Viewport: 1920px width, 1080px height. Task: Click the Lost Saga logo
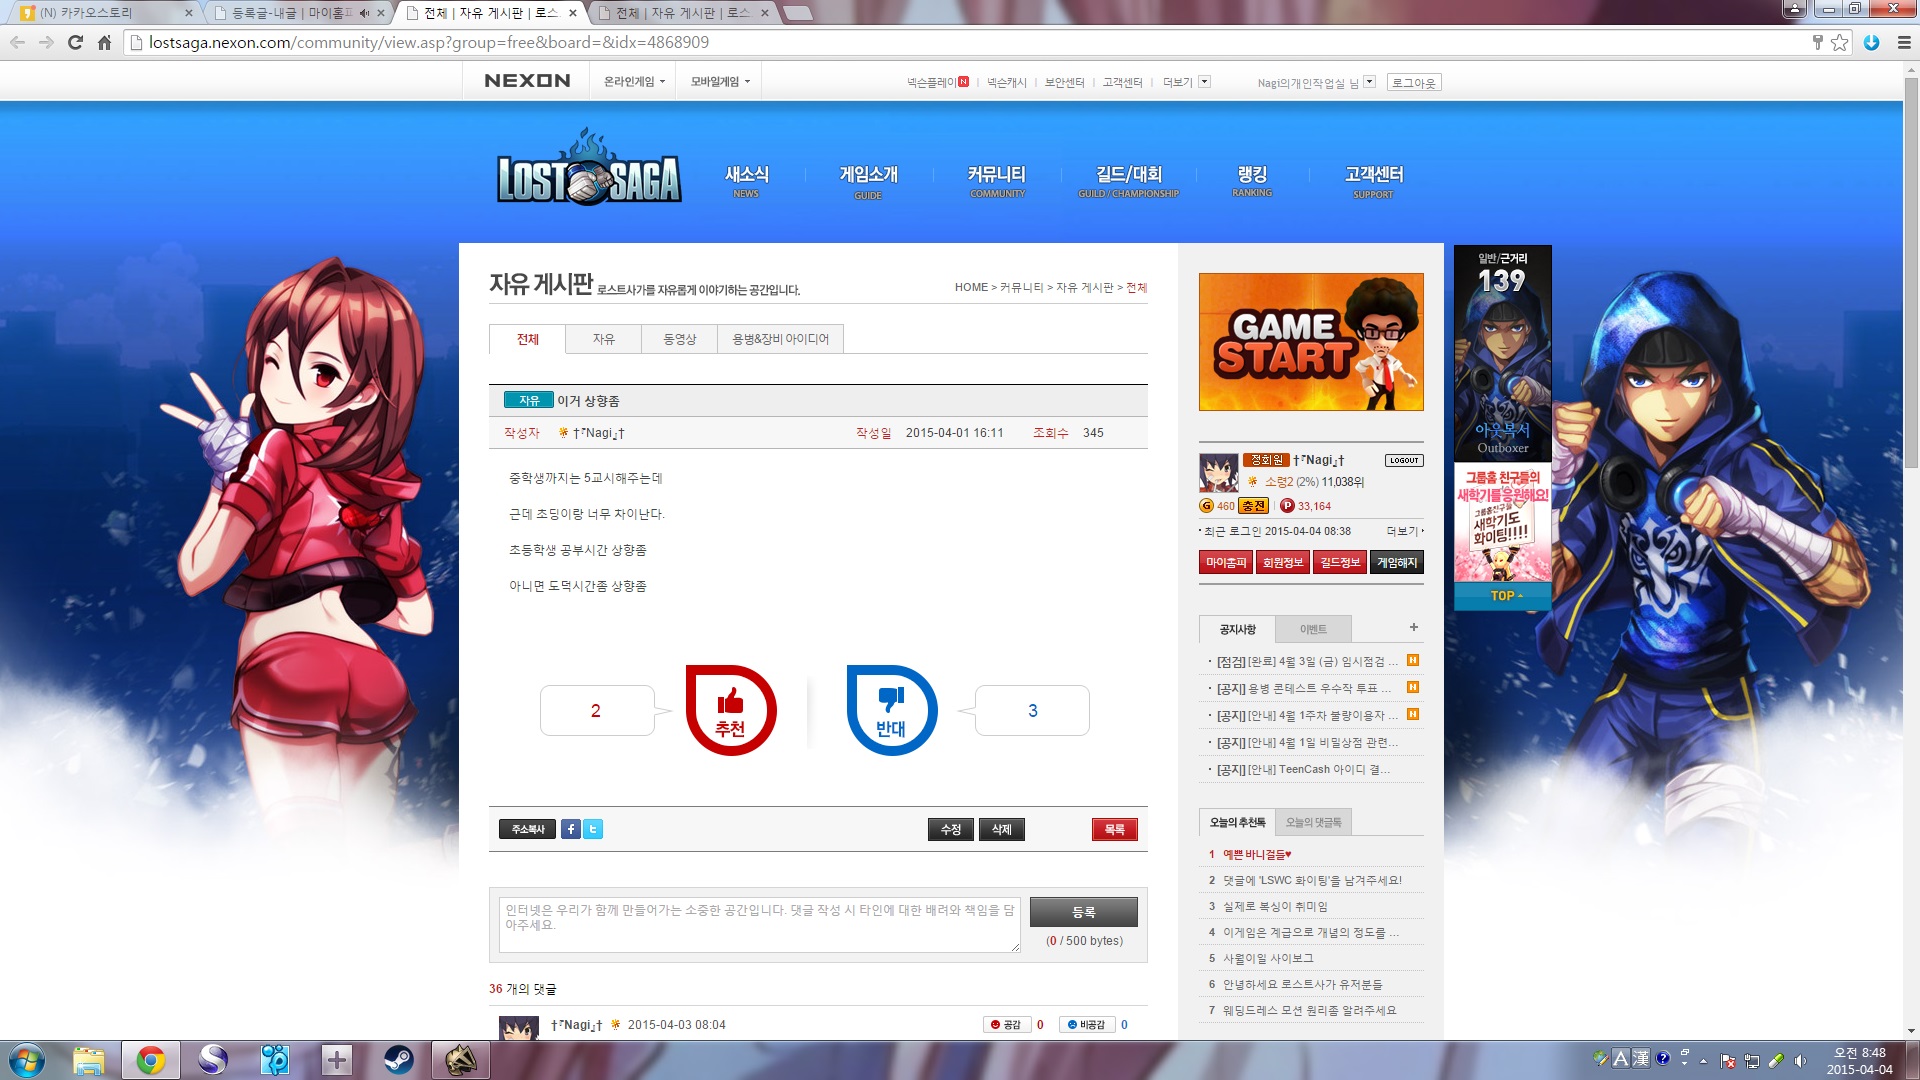tap(589, 169)
